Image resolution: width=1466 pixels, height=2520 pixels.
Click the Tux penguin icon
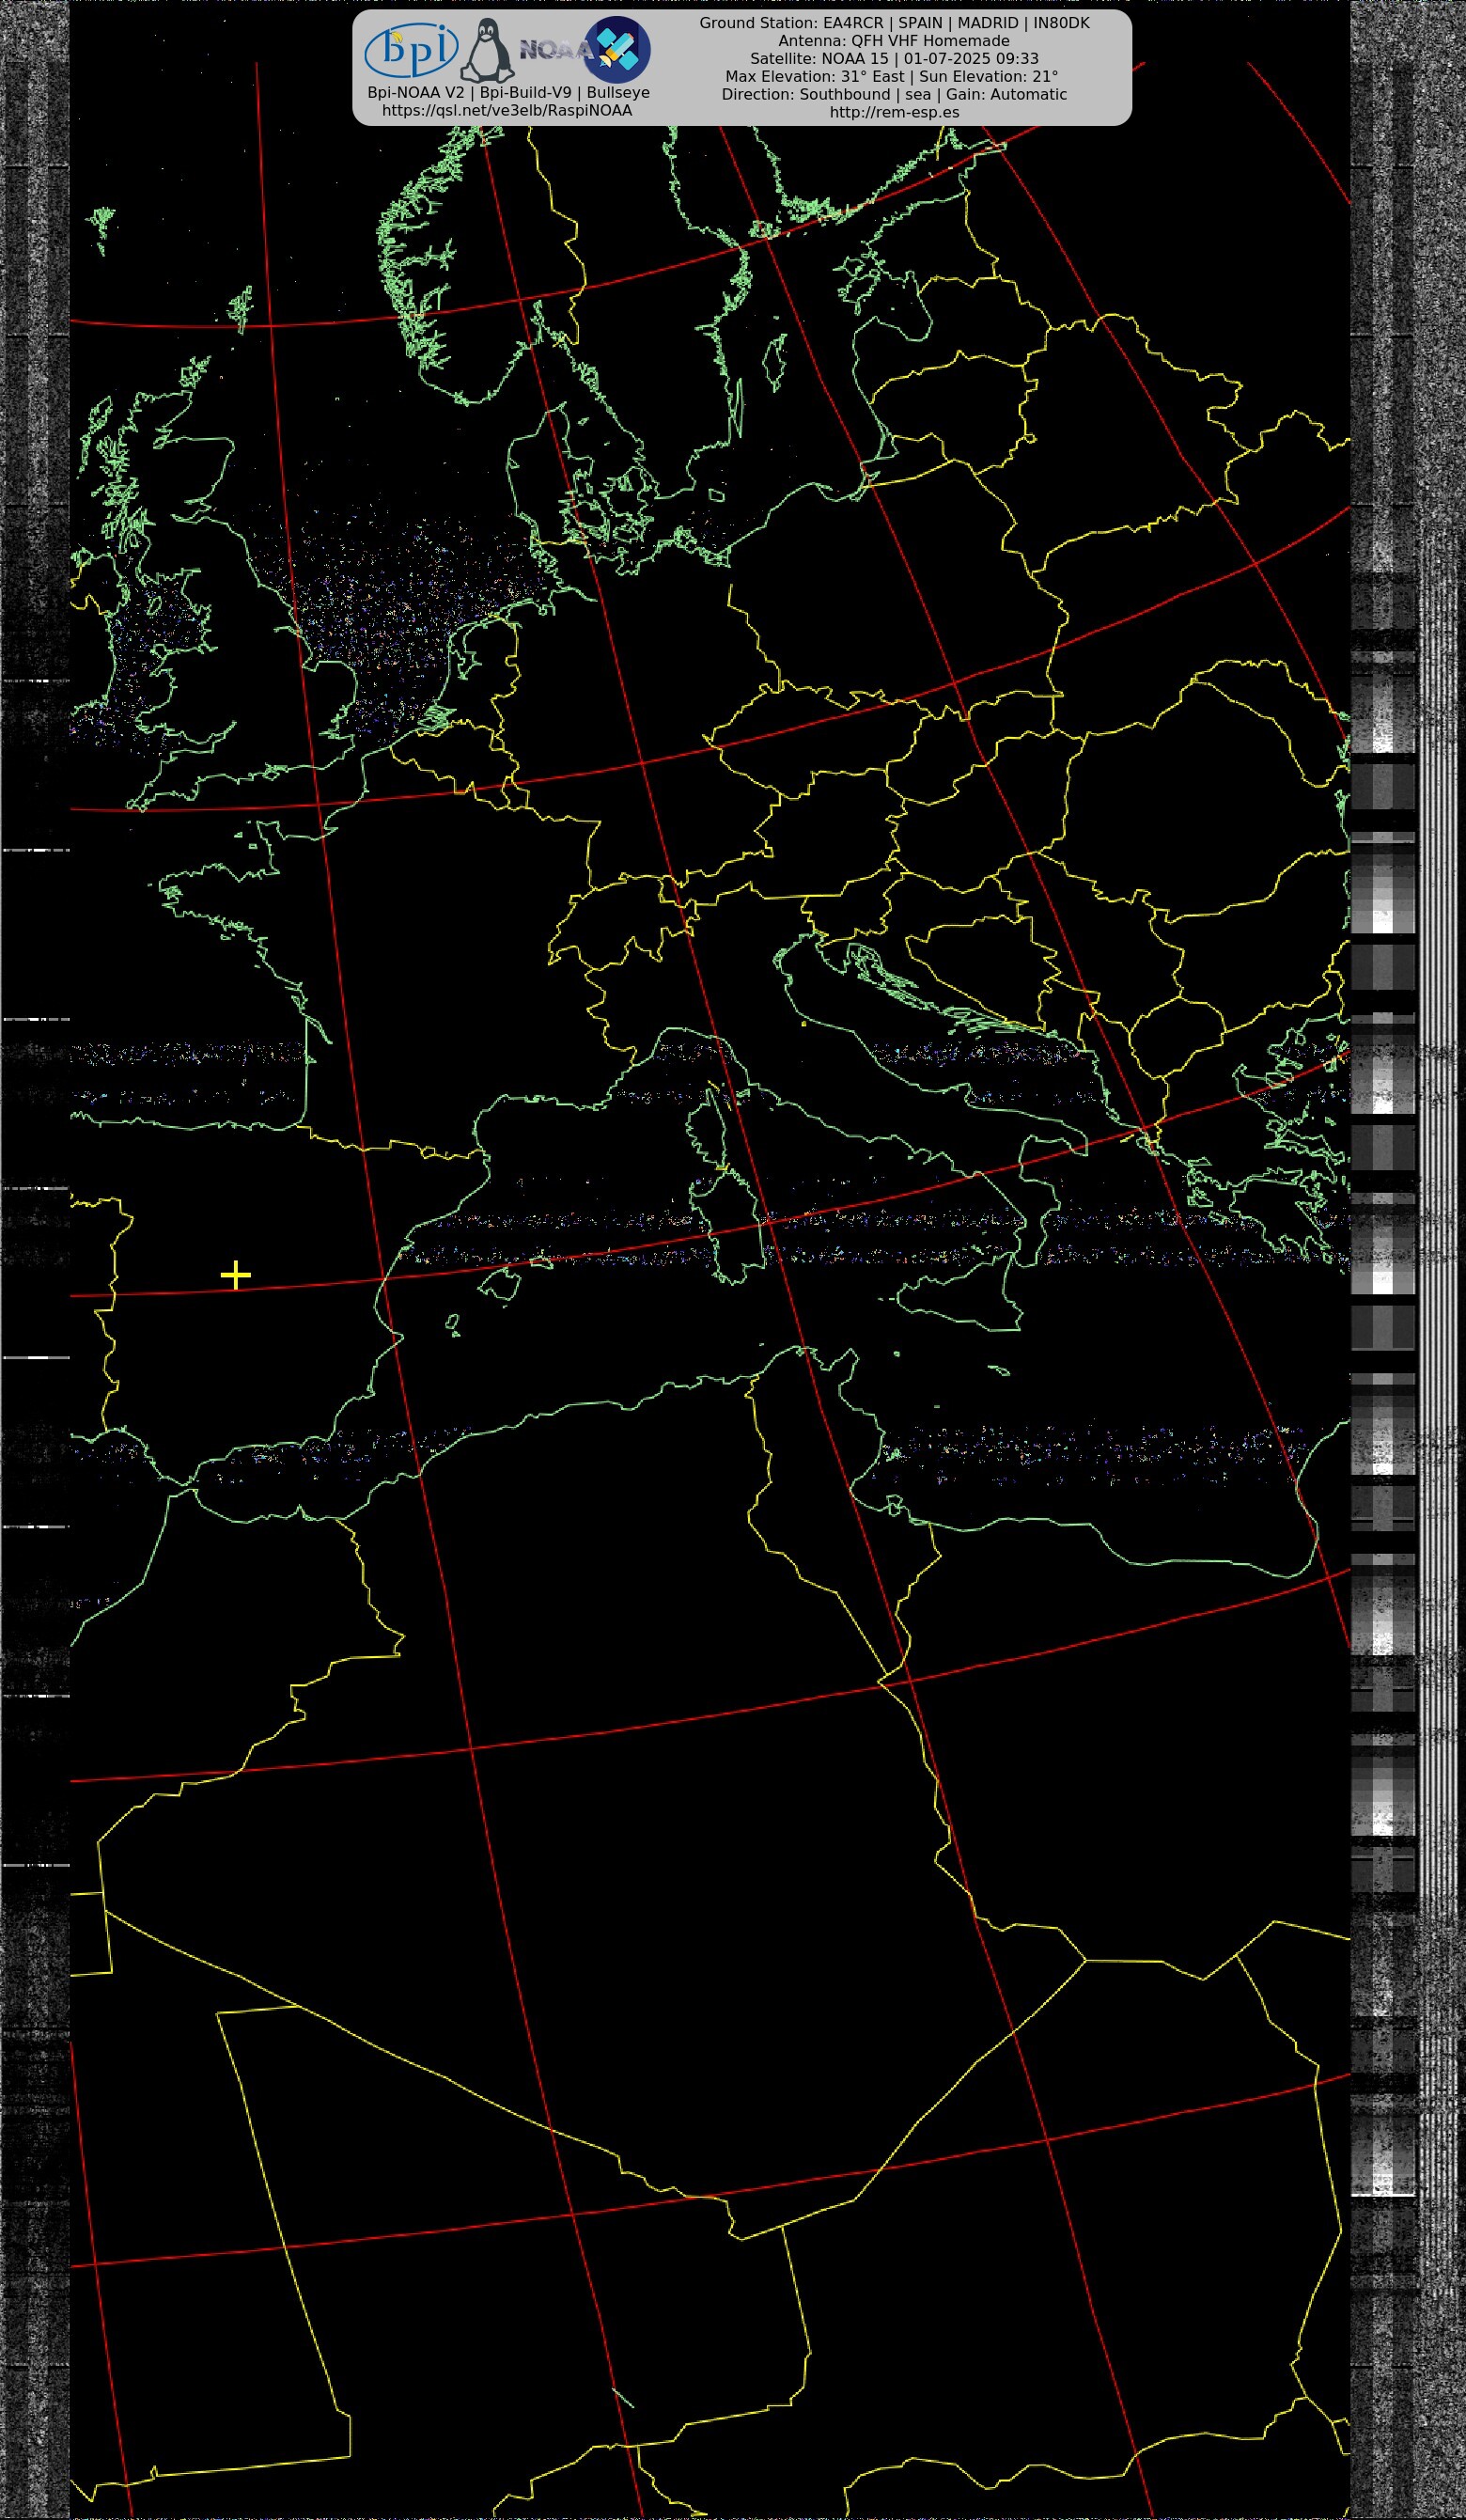pyautogui.click(x=487, y=50)
